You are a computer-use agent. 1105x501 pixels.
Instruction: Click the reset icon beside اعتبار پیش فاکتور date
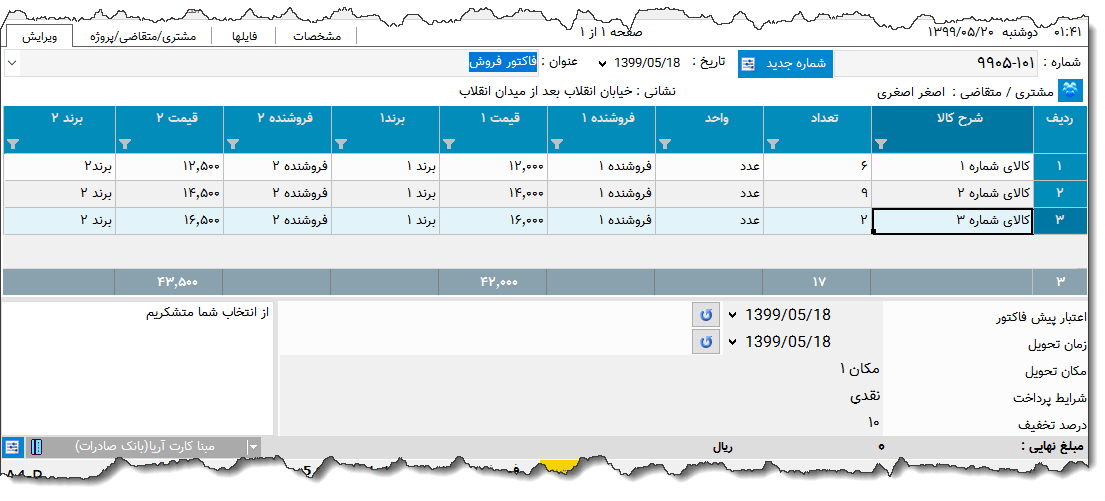[706, 315]
